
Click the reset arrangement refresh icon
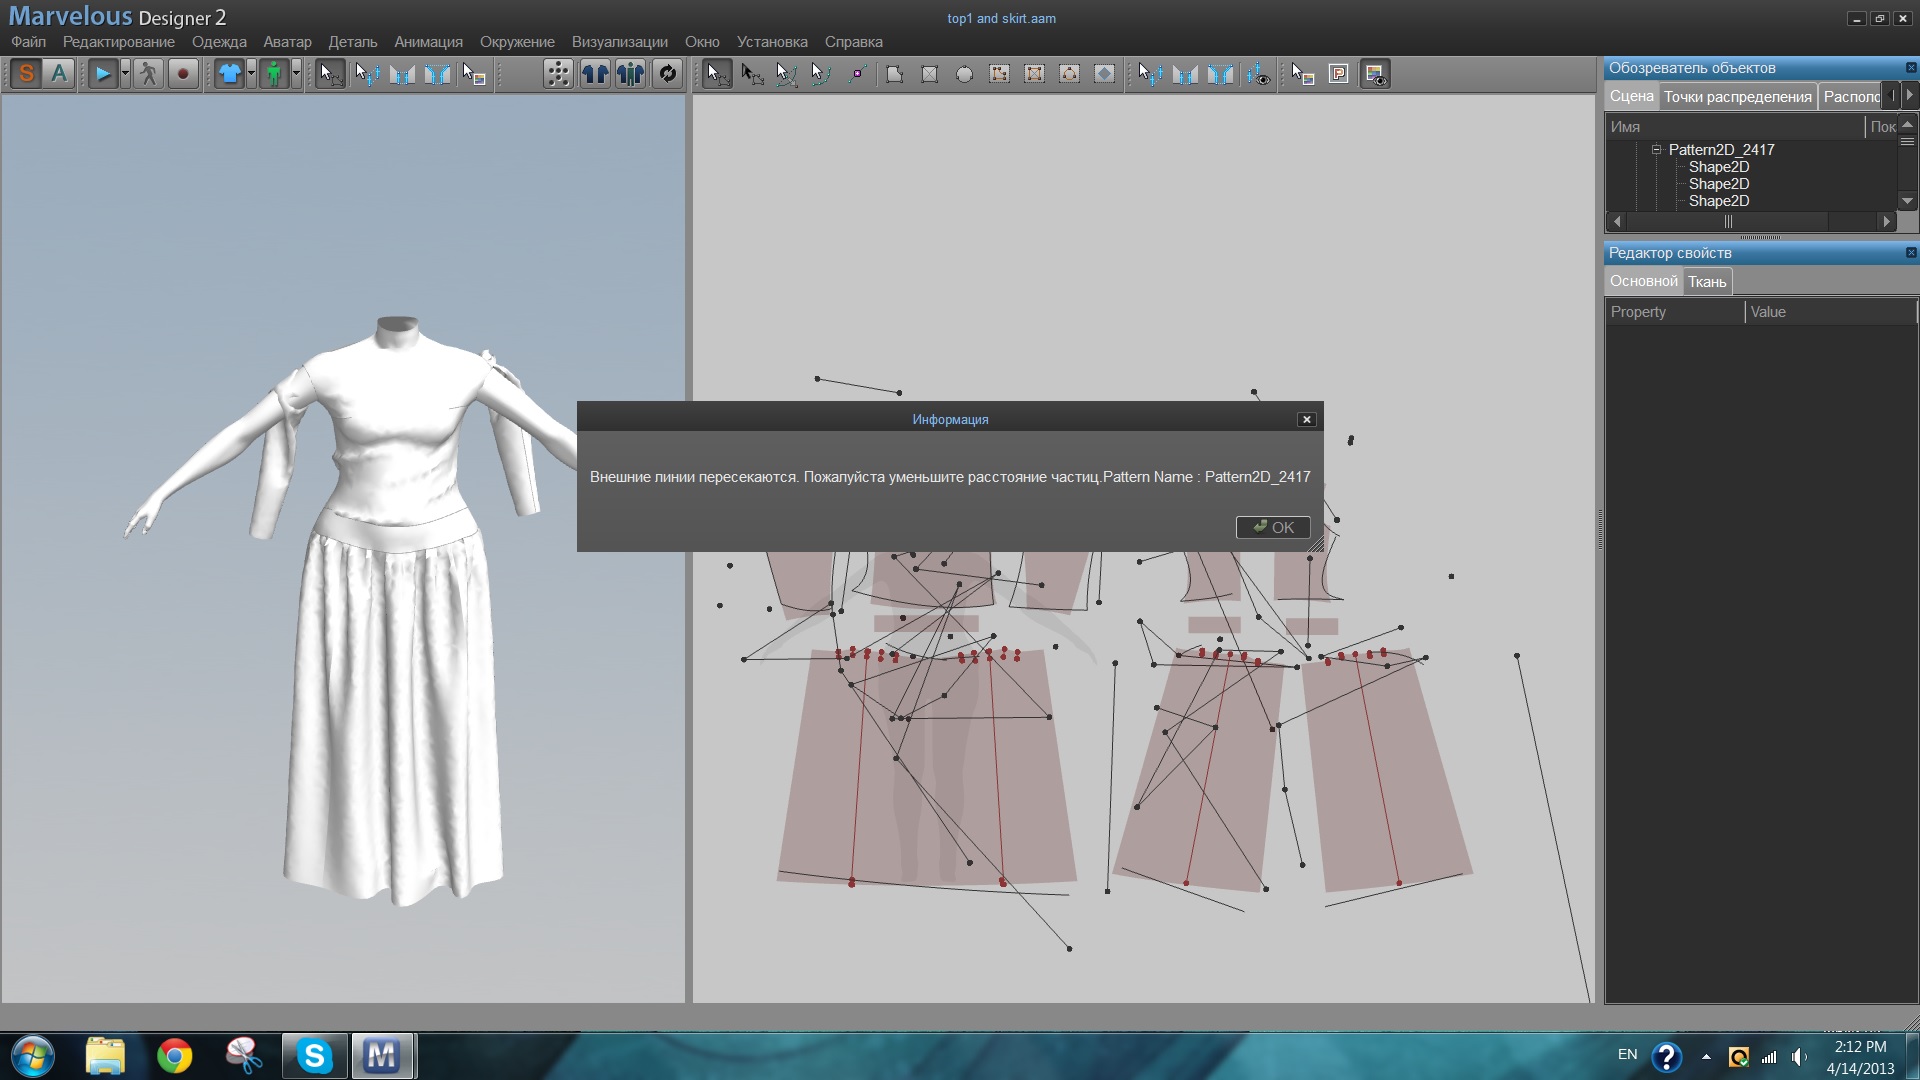click(667, 74)
